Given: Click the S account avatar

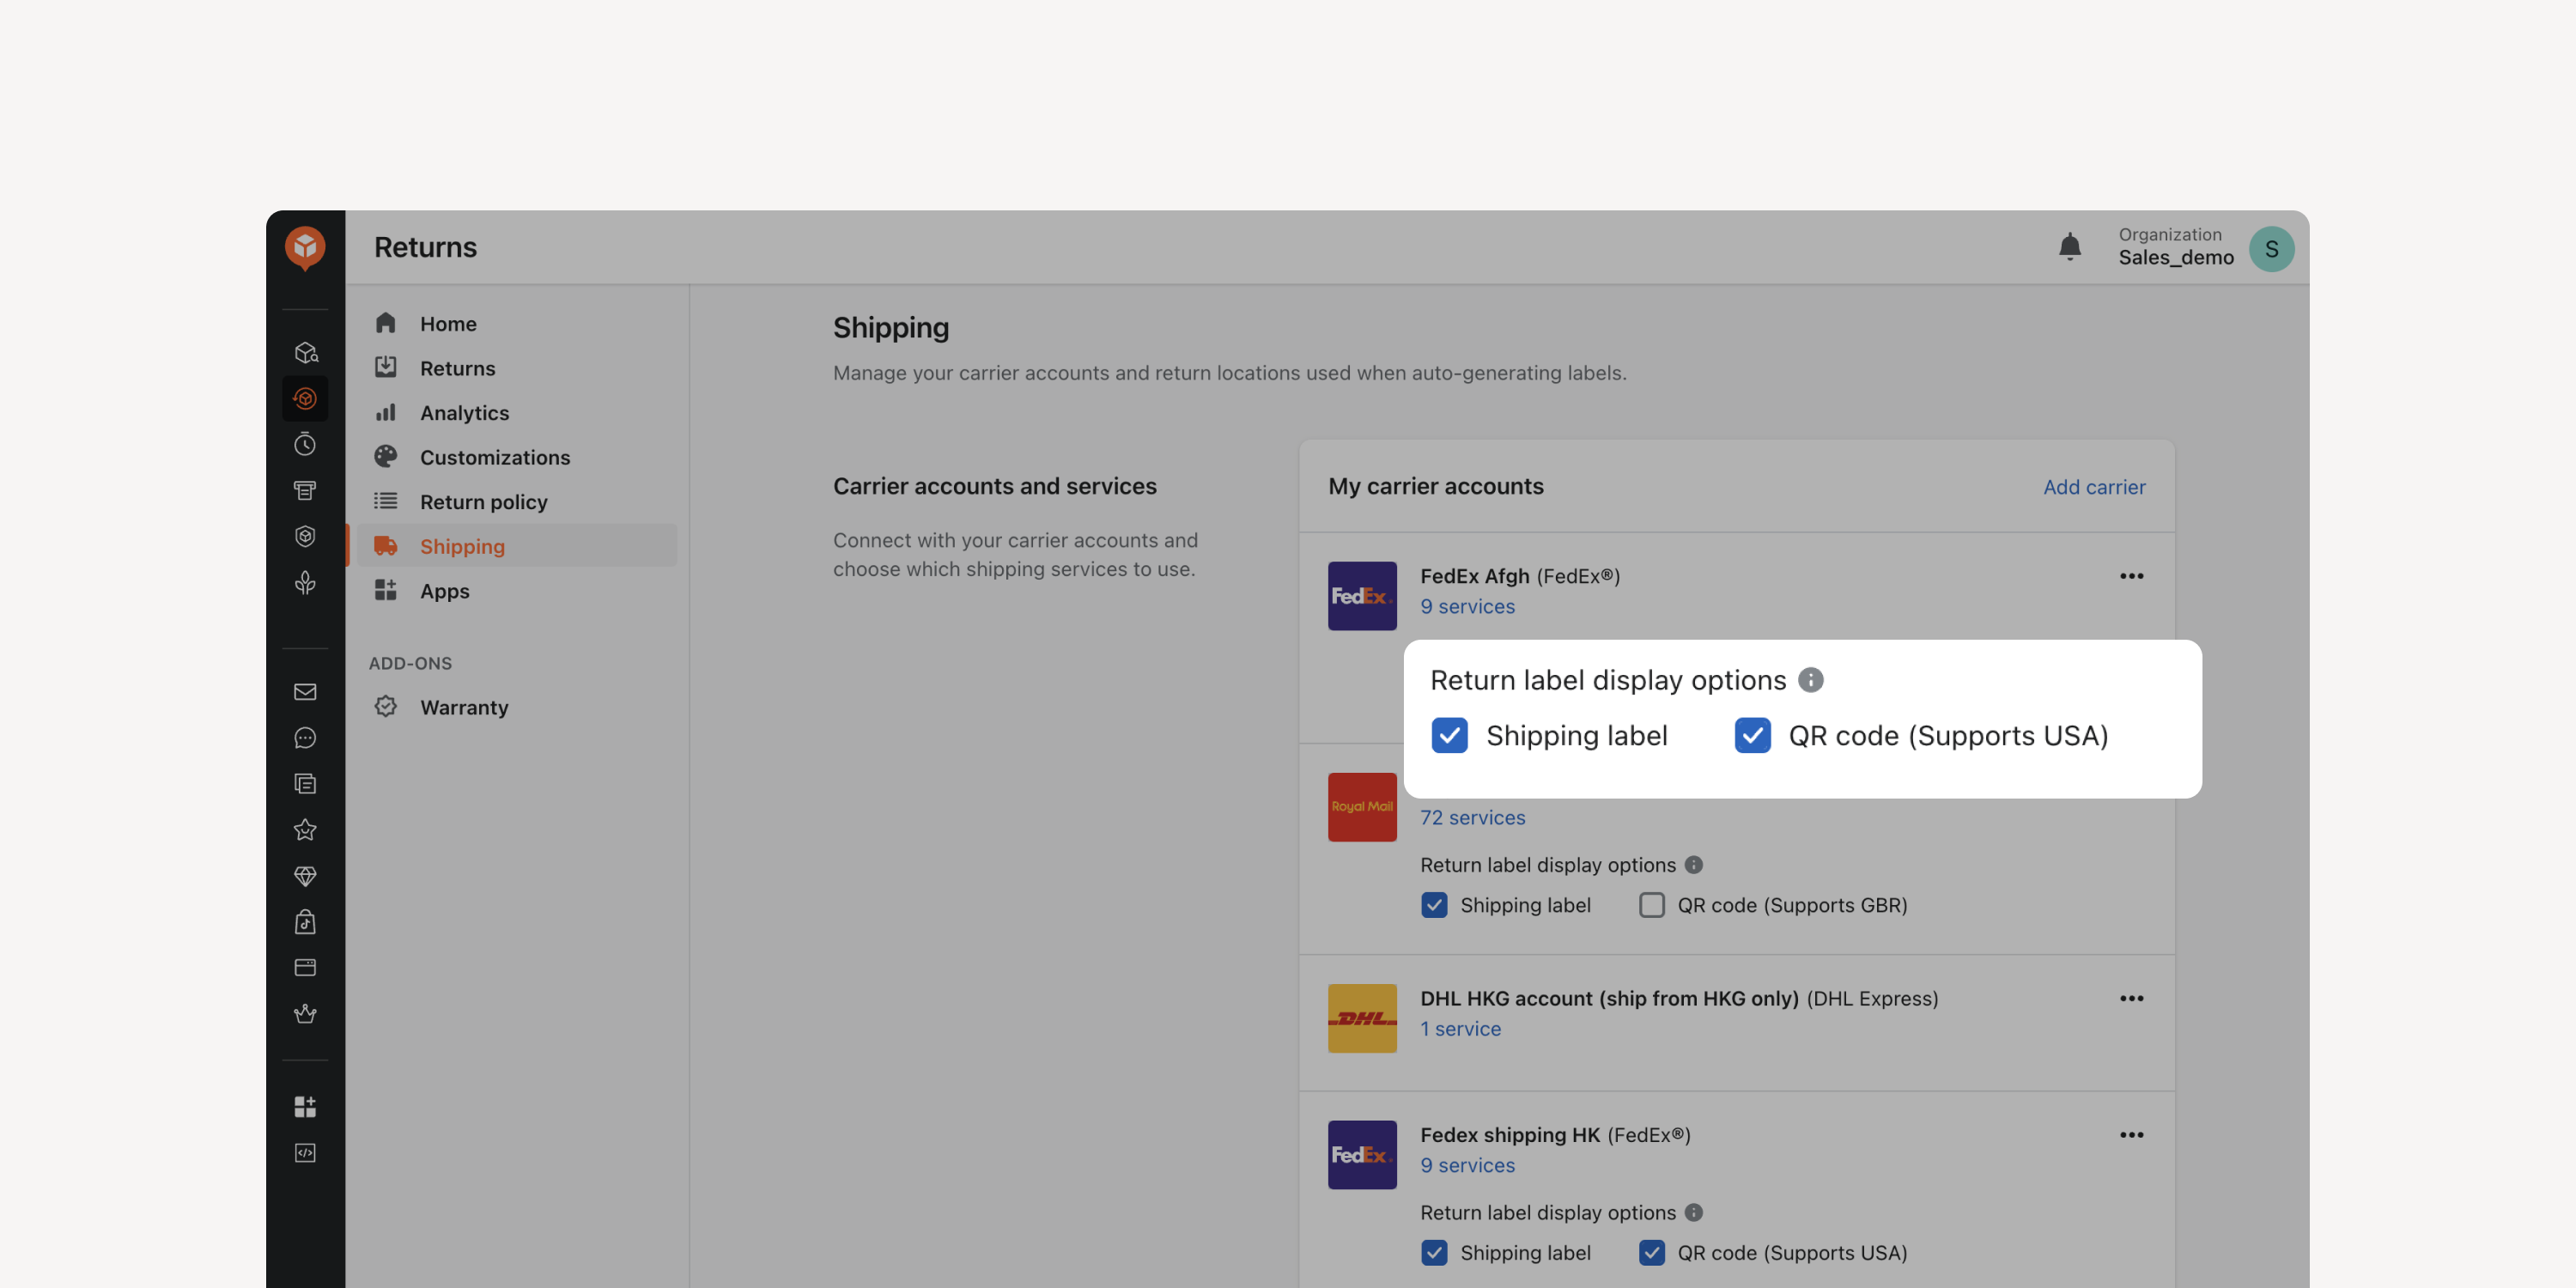Looking at the screenshot, I should tap(2271, 249).
